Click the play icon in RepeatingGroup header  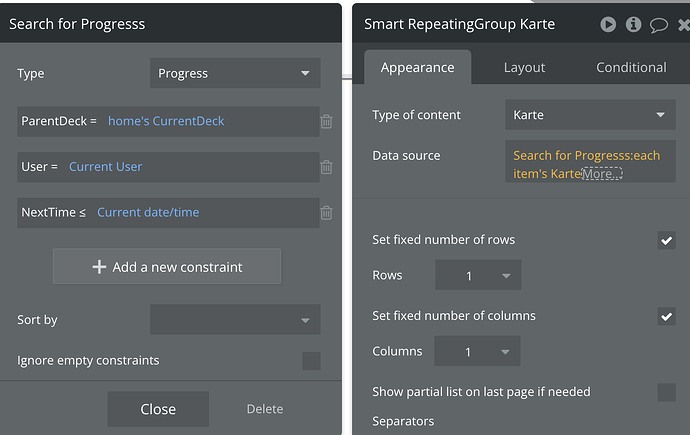[x=608, y=24]
